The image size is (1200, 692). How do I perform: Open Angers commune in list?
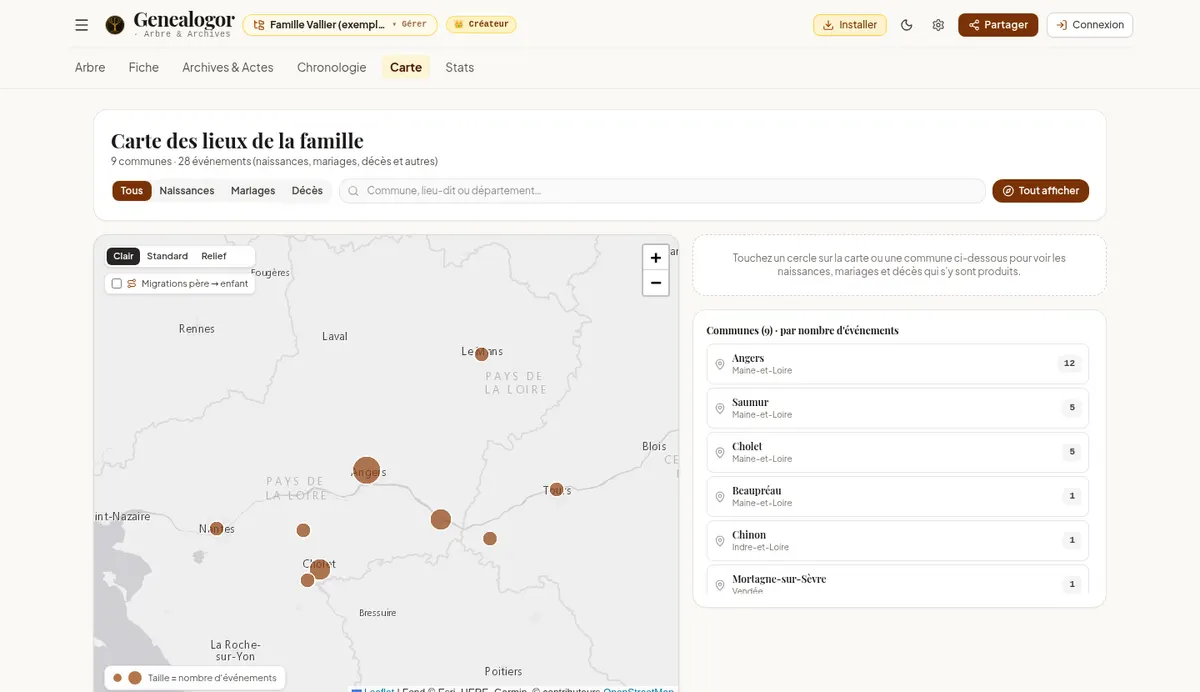pos(898,364)
